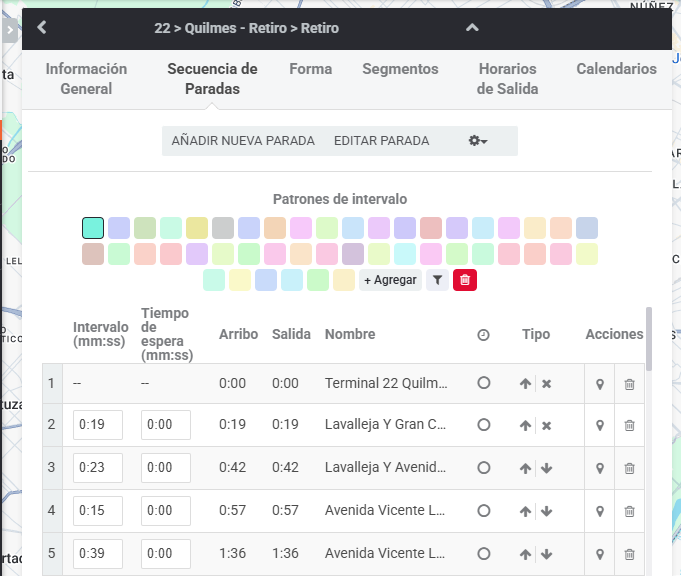Open the gear settings dropdown

pyautogui.click(x=478, y=141)
